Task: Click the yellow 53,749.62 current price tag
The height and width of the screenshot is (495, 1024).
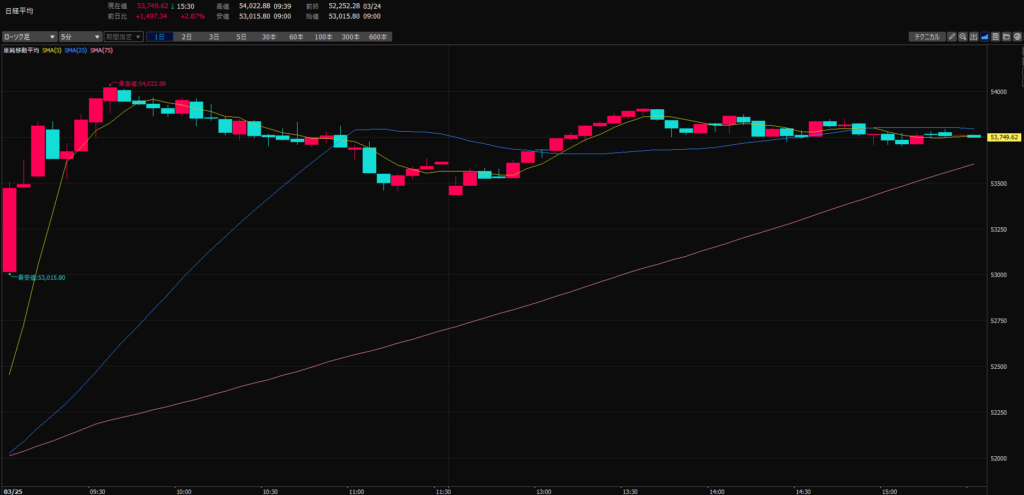Action: click(1003, 137)
